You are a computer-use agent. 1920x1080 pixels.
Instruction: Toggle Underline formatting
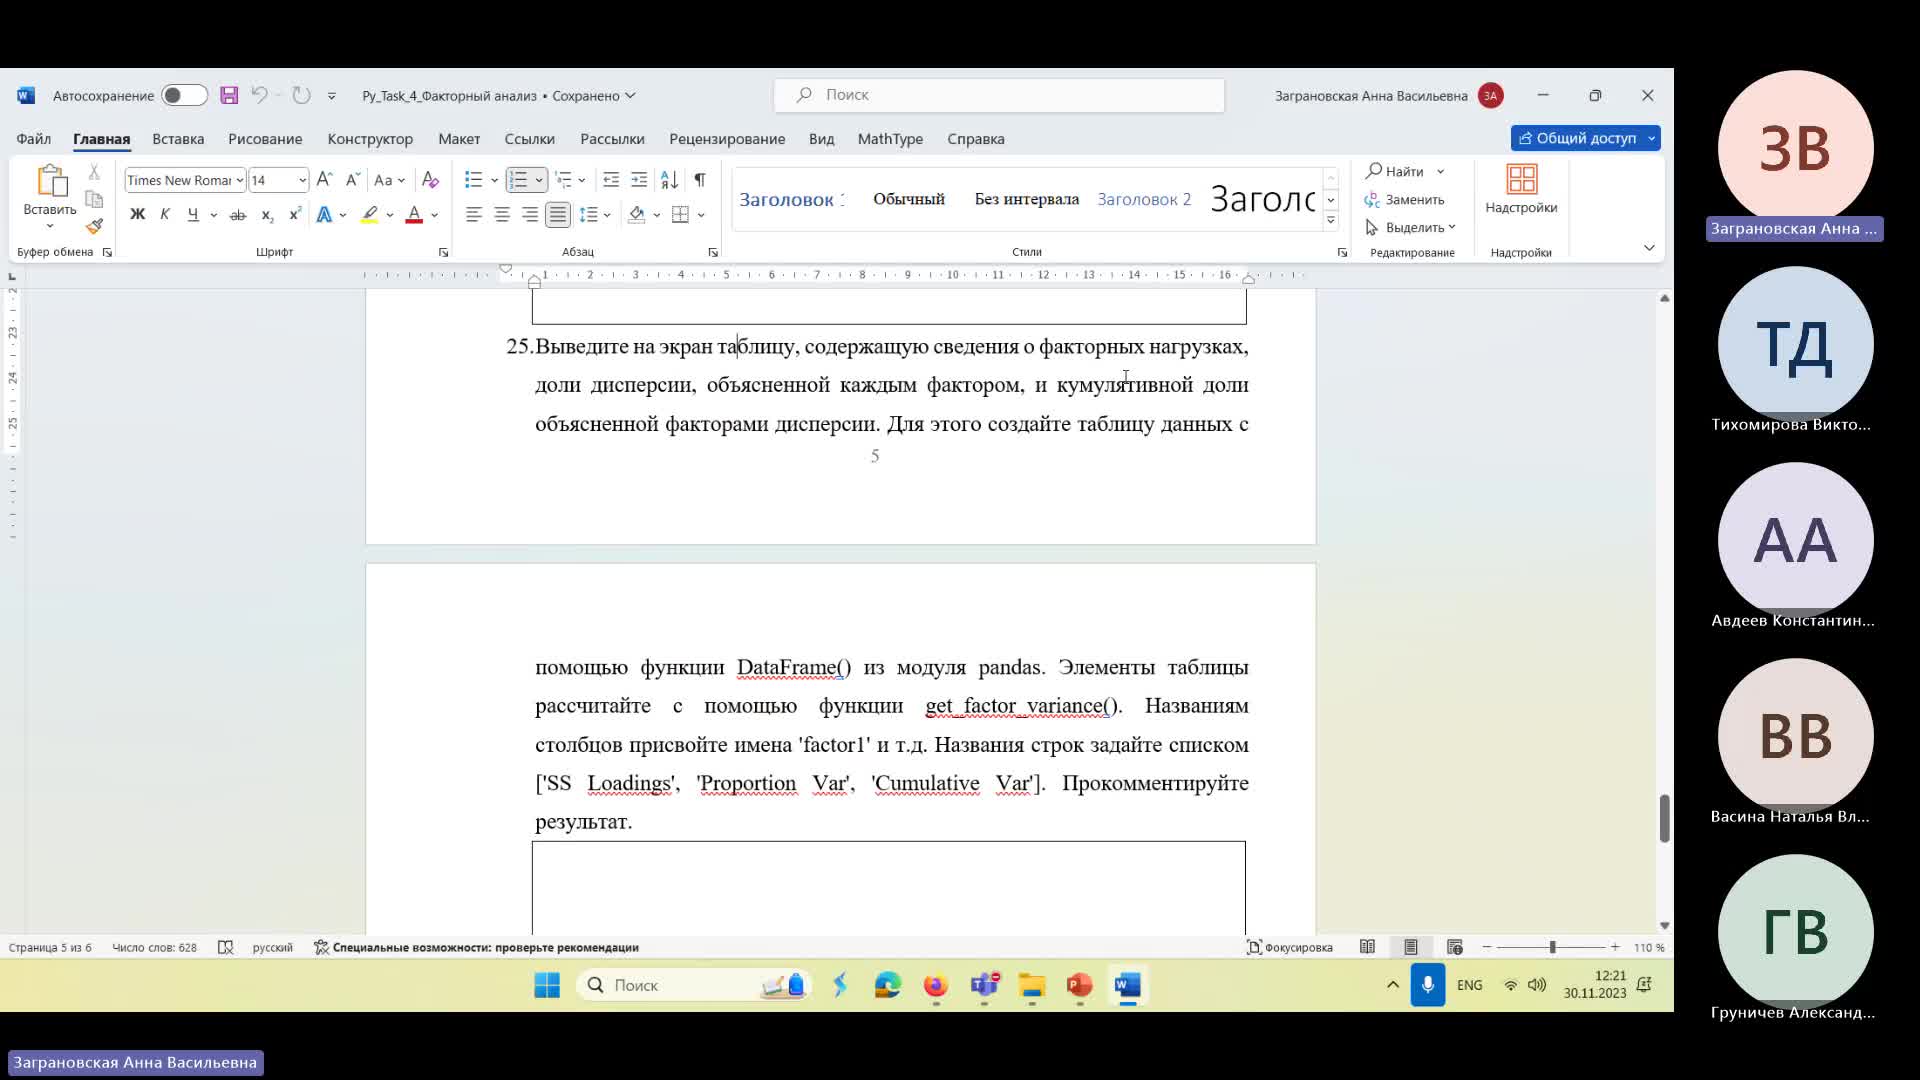click(193, 214)
